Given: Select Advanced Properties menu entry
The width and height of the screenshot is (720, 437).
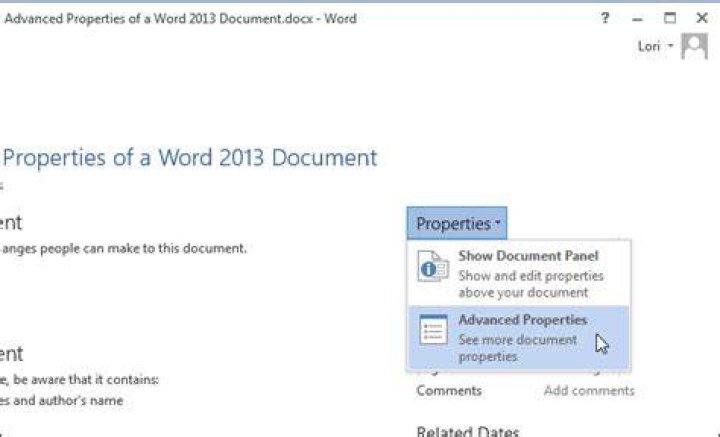Looking at the screenshot, I should pos(519,338).
